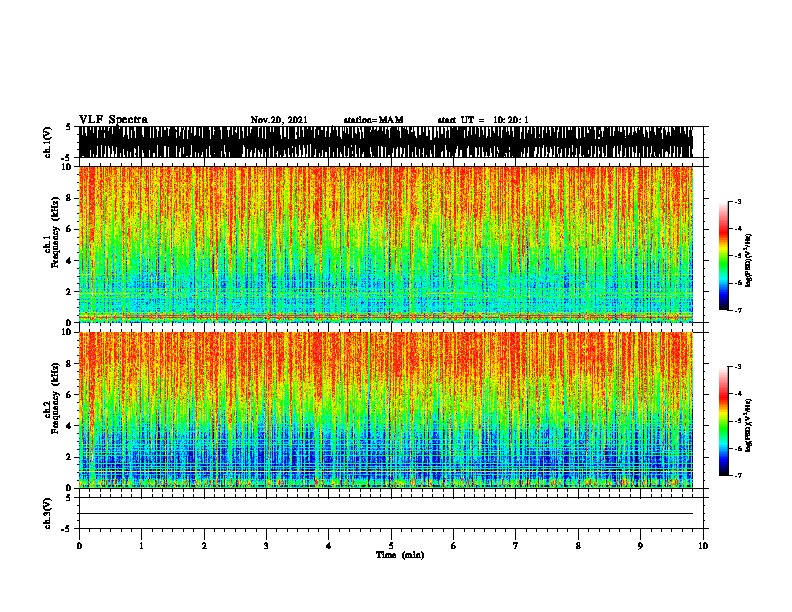
Task: Click the ch.1 frequency axis "6" tick label
Action: 70,230
